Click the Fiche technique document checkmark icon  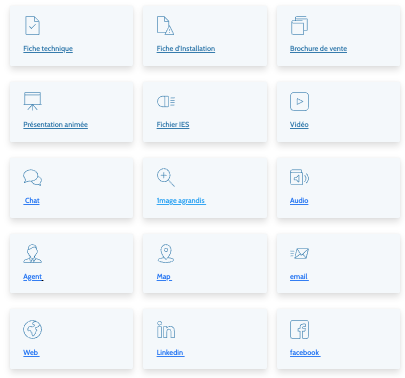32,25
